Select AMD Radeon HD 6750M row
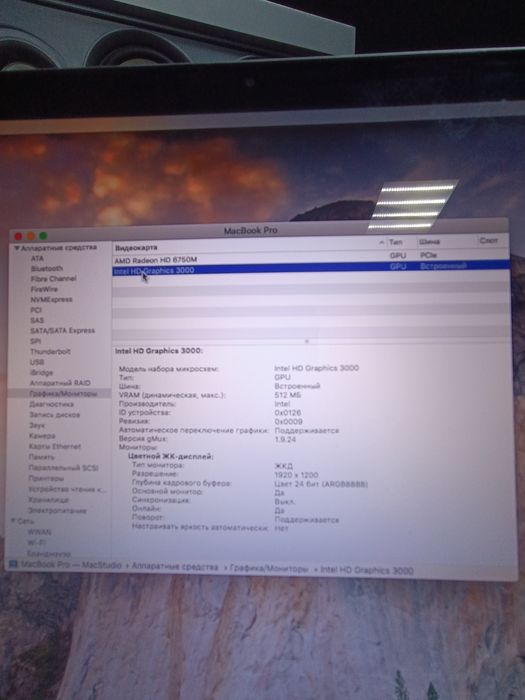The image size is (525, 700). click(x=310, y=259)
